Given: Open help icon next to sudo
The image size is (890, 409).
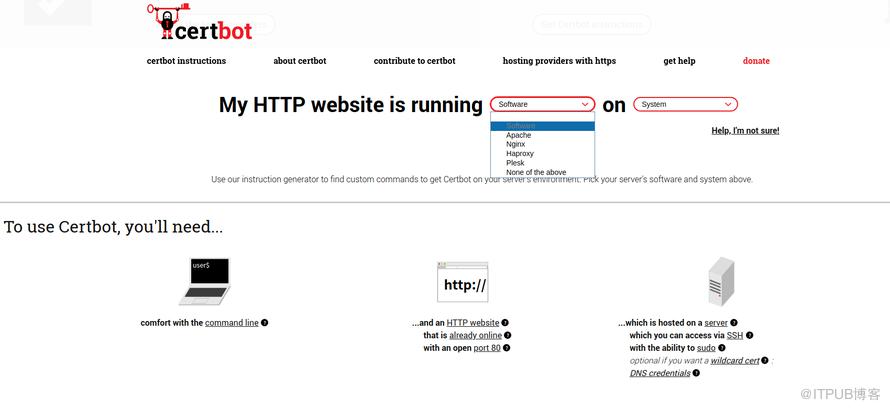Looking at the screenshot, I should pyautogui.click(x=722, y=348).
